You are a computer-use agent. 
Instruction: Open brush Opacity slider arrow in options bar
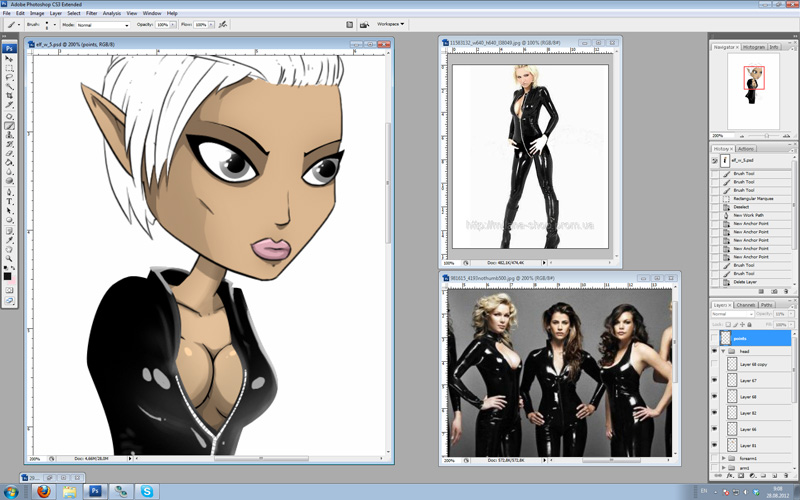click(x=173, y=24)
